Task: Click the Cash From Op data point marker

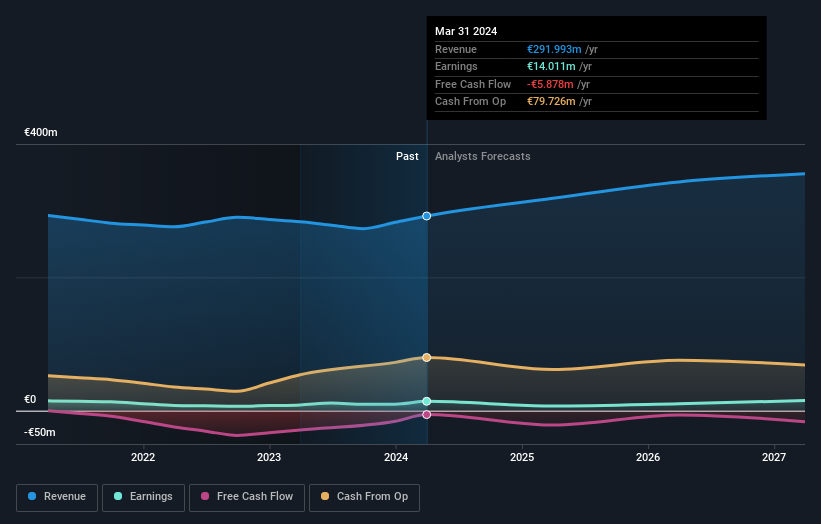Action: (x=427, y=358)
